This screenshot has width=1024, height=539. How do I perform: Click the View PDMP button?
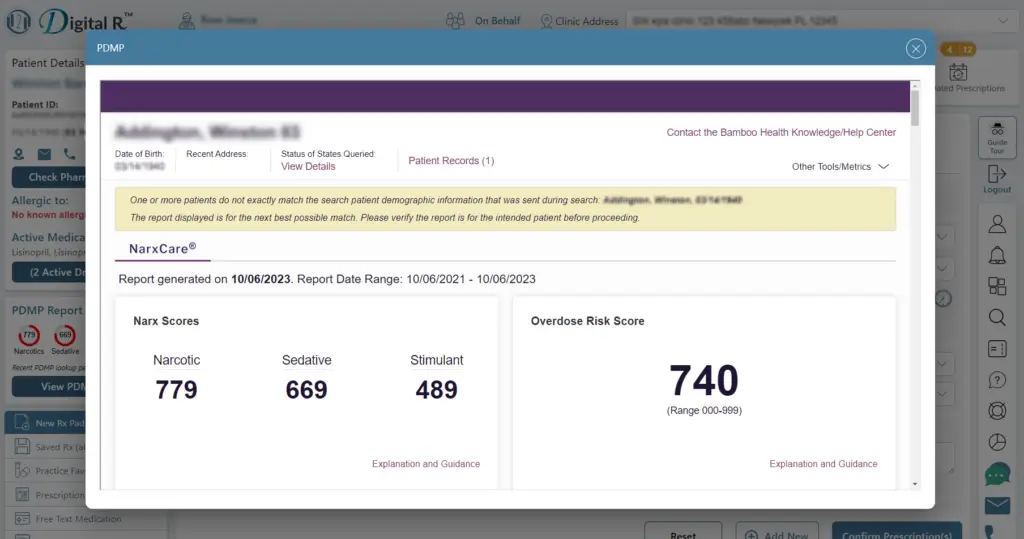point(49,387)
